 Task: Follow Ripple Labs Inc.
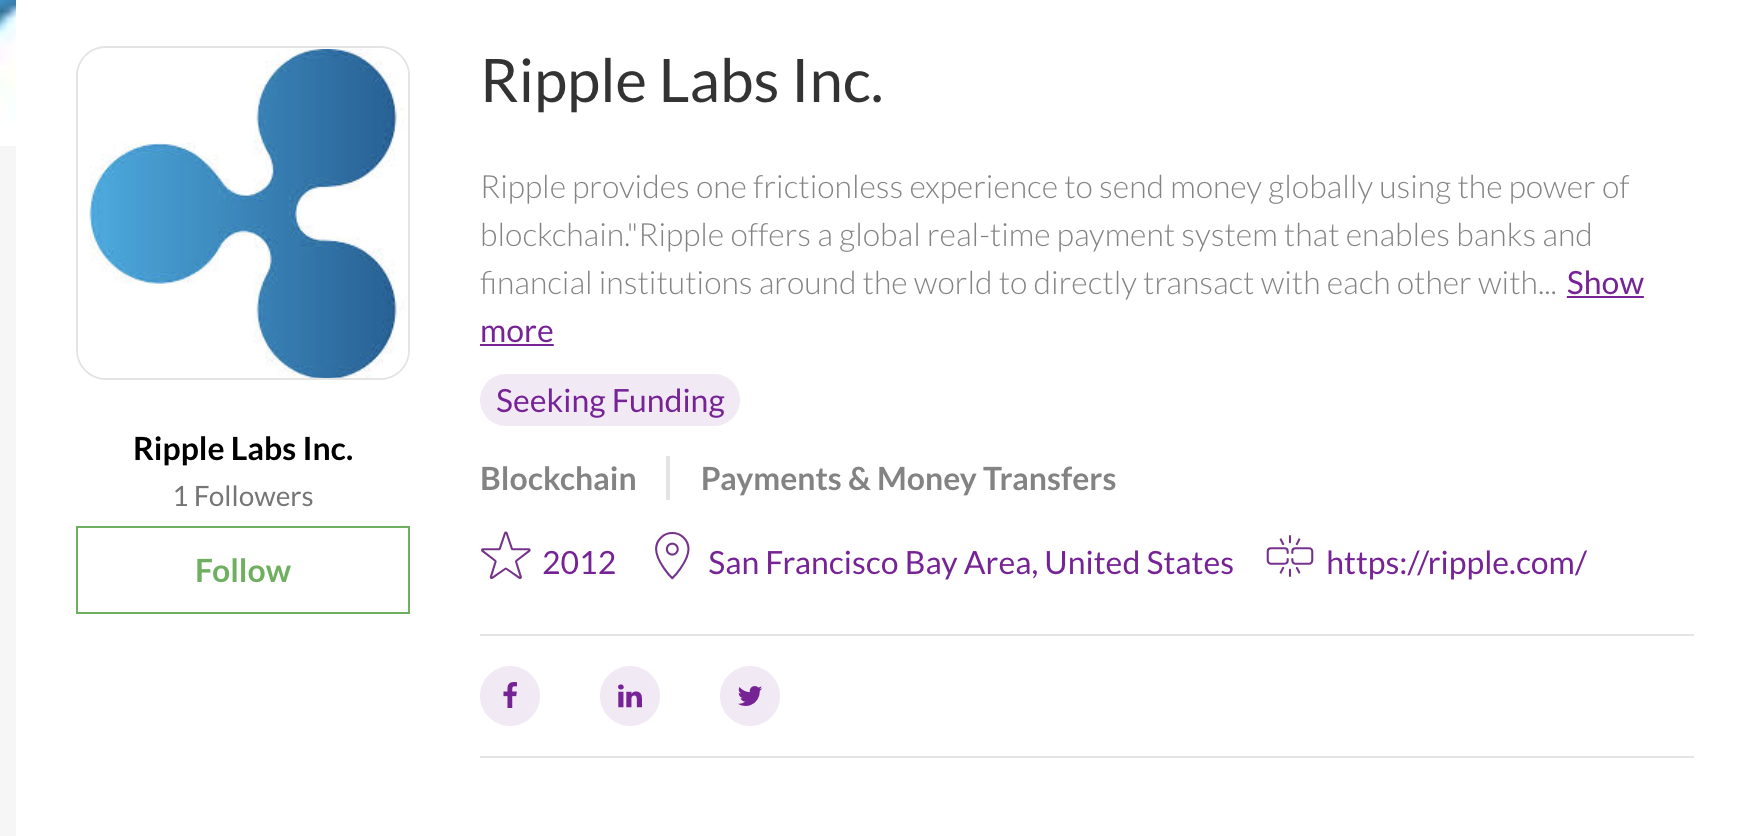pos(243,570)
